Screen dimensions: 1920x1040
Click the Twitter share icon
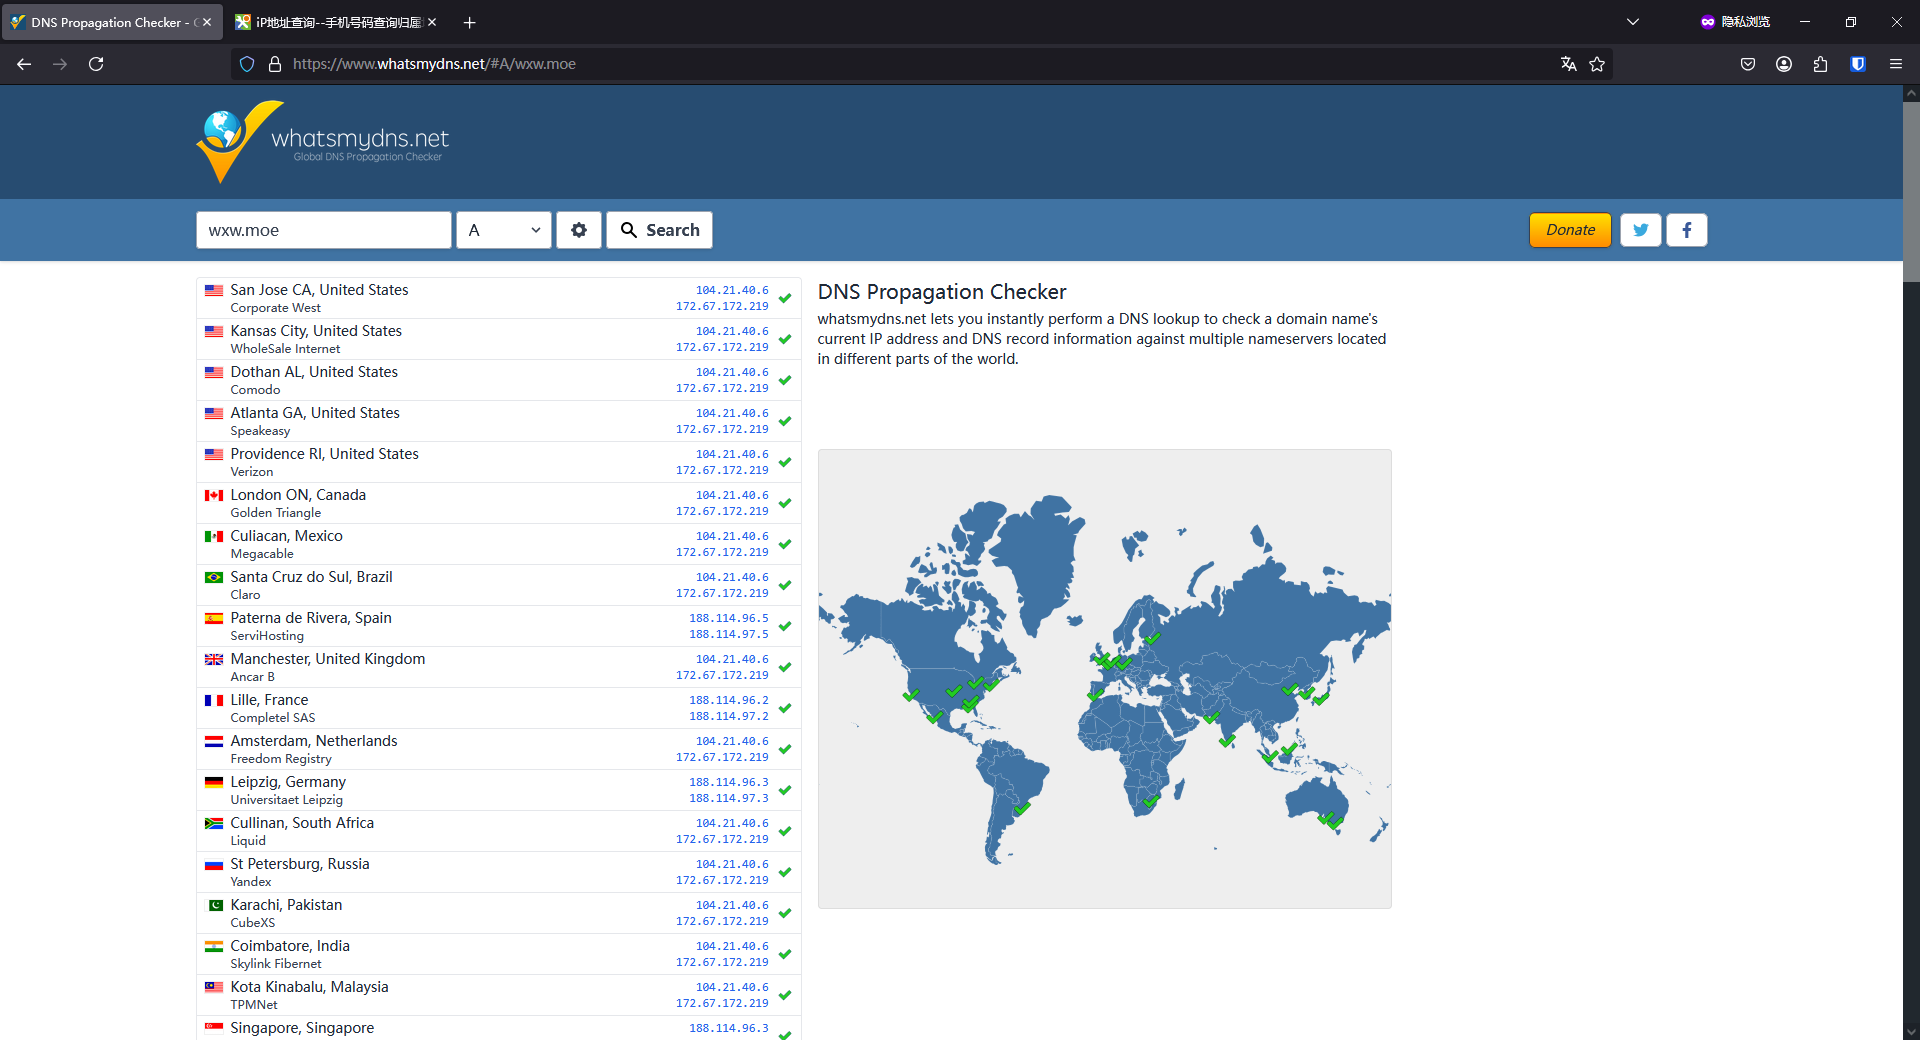pyautogui.click(x=1640, y=230)
